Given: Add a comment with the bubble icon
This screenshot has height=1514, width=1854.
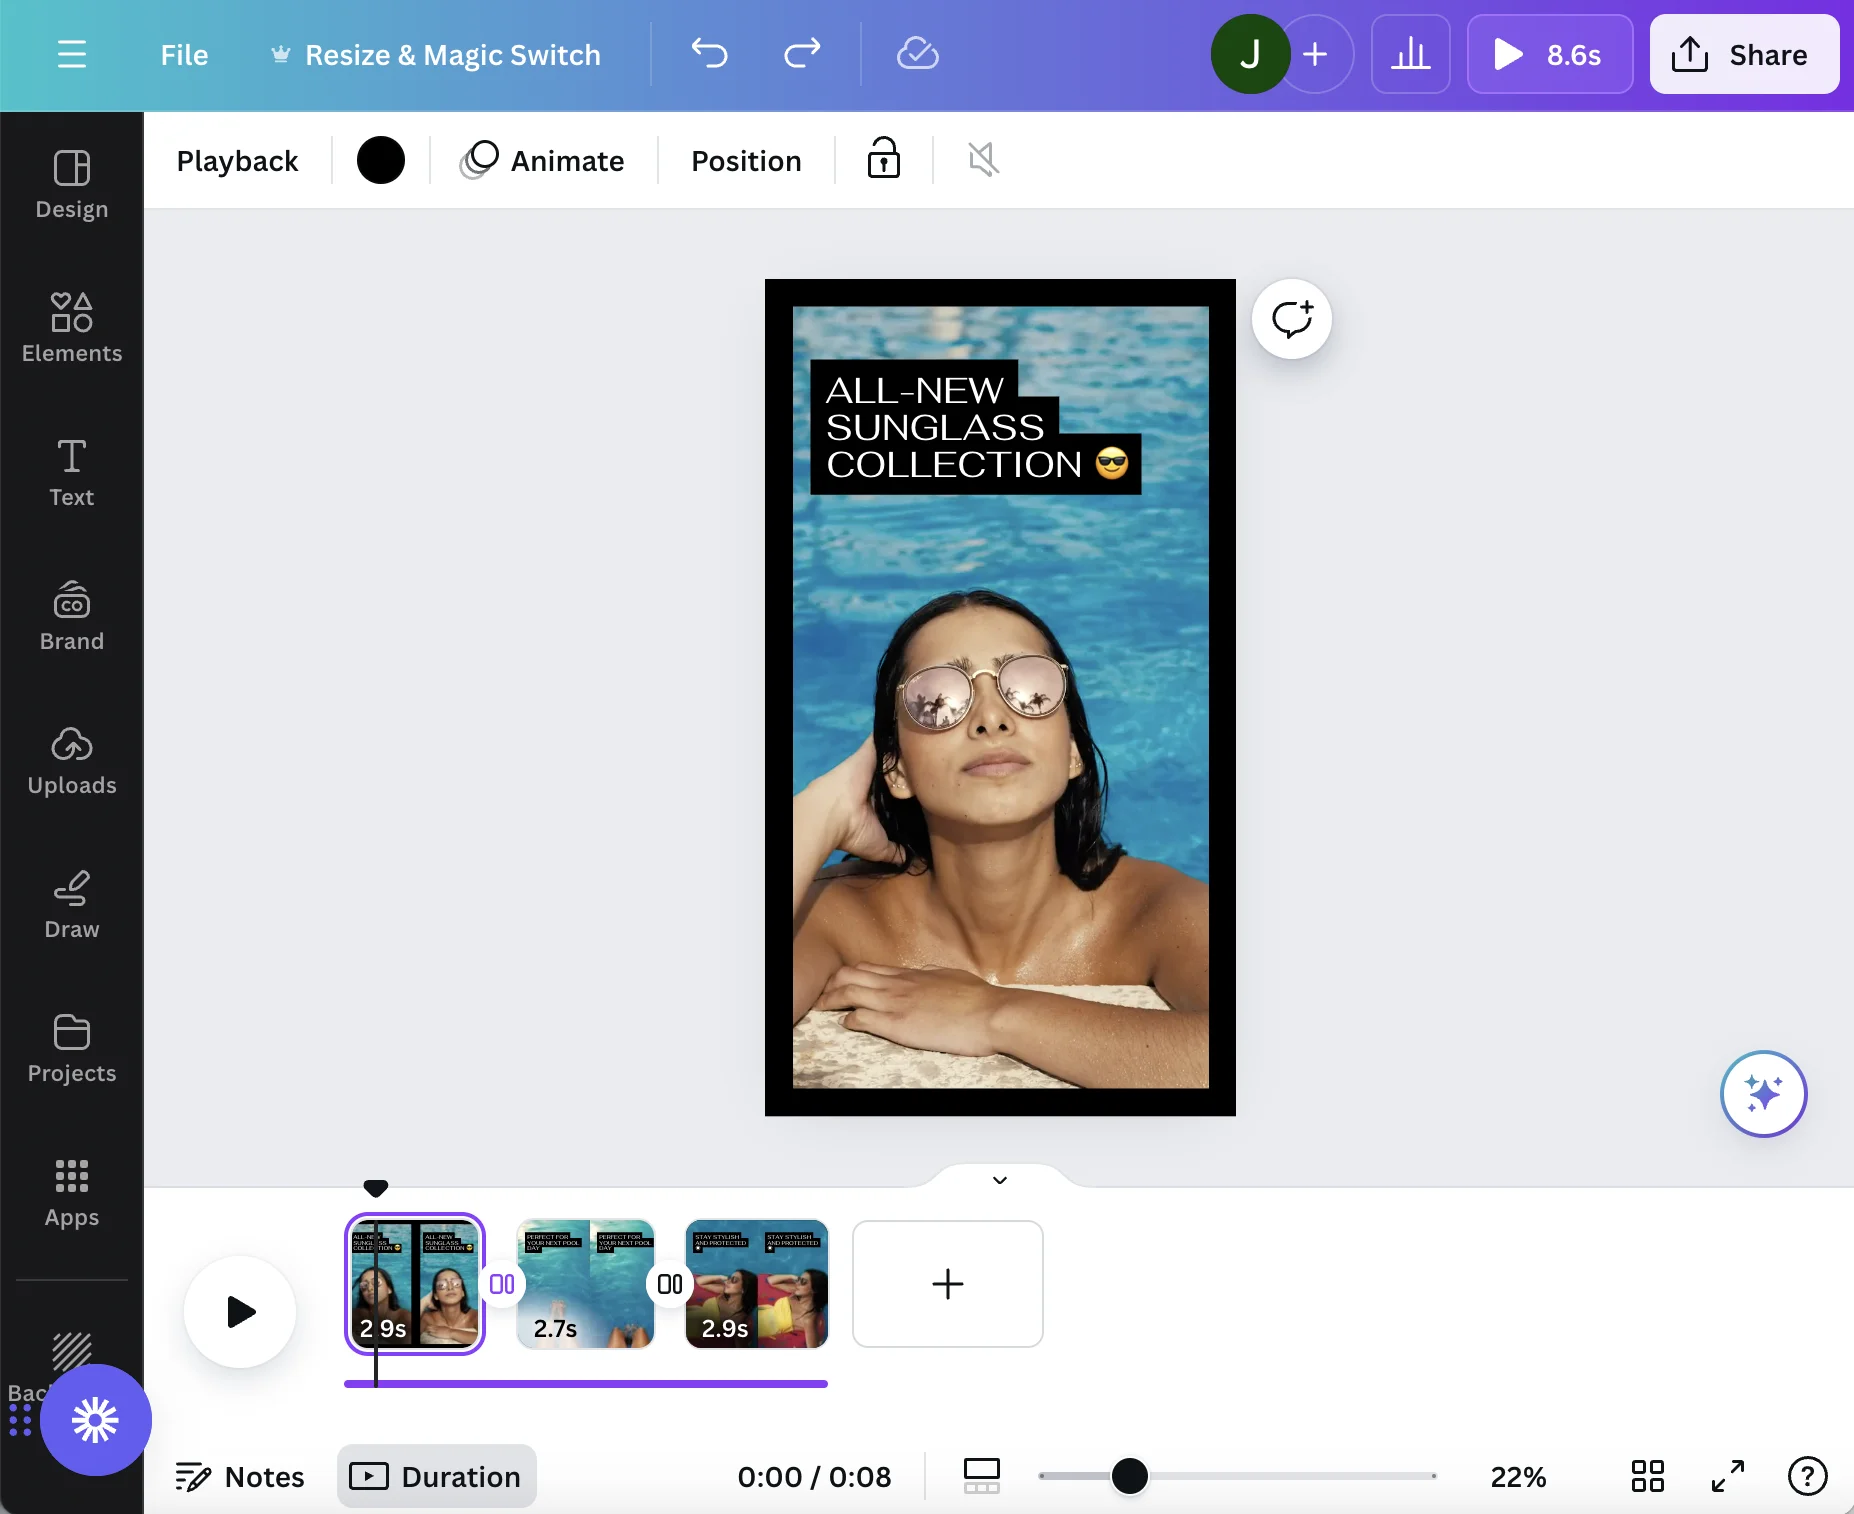Looking at the screenshot, I should pos(1292,319).
